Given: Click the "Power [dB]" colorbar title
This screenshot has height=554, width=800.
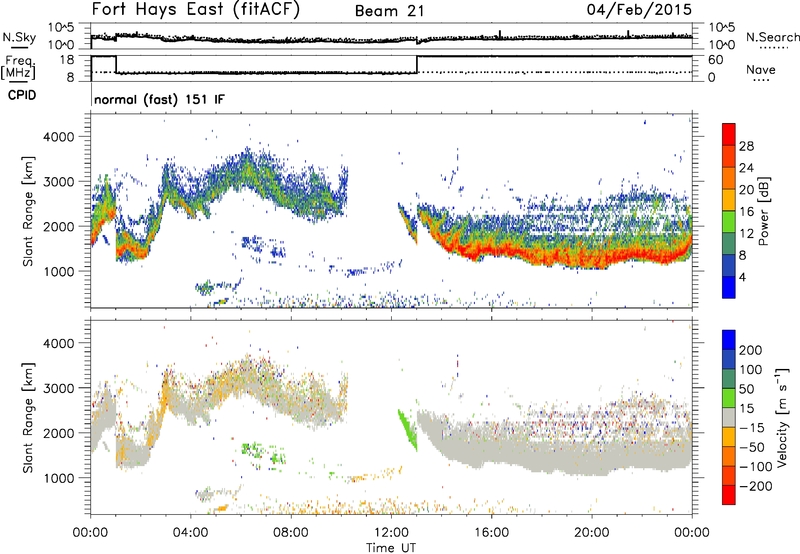Looking at the screenshot, I should [764, 211].
